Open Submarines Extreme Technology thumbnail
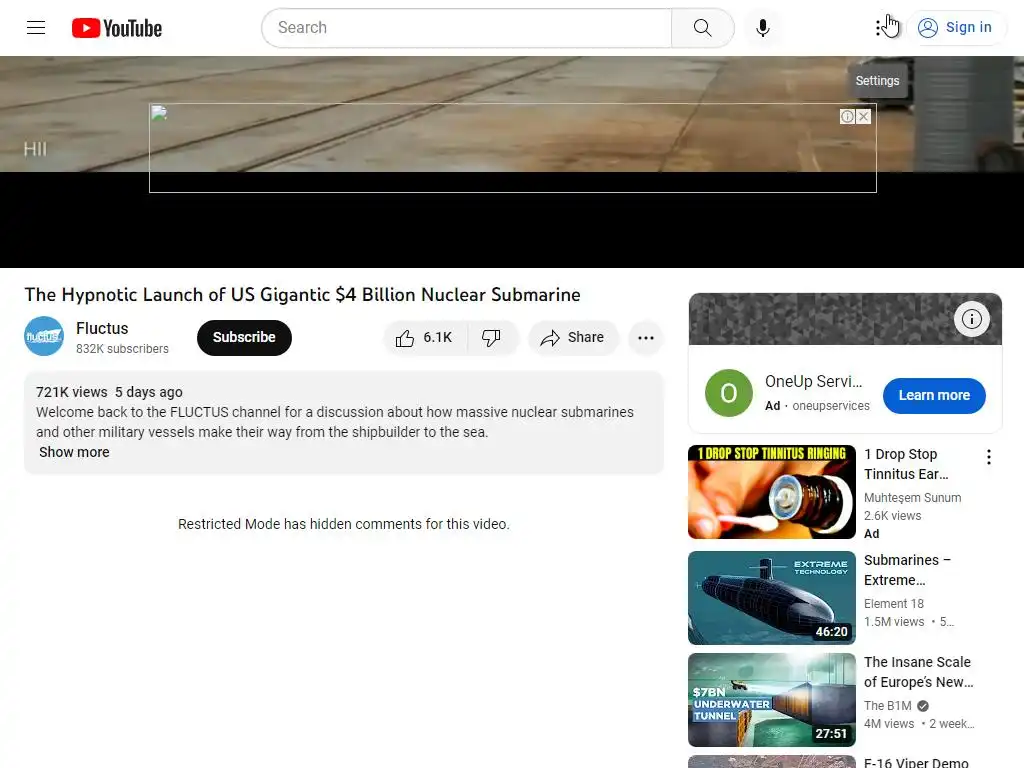The height and width of the screenshot is (768, 1024). point(772,598)
